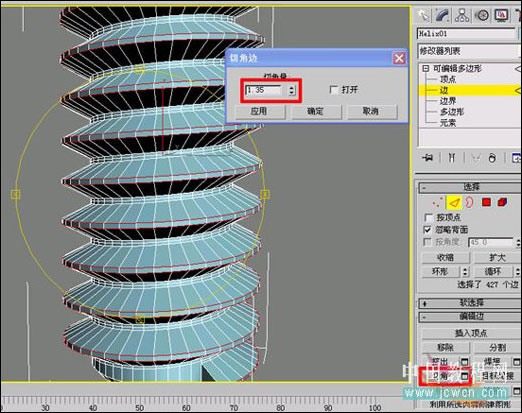Click the Pin Stack icon
The image size is (522, 413).
(x=428, y=158)
